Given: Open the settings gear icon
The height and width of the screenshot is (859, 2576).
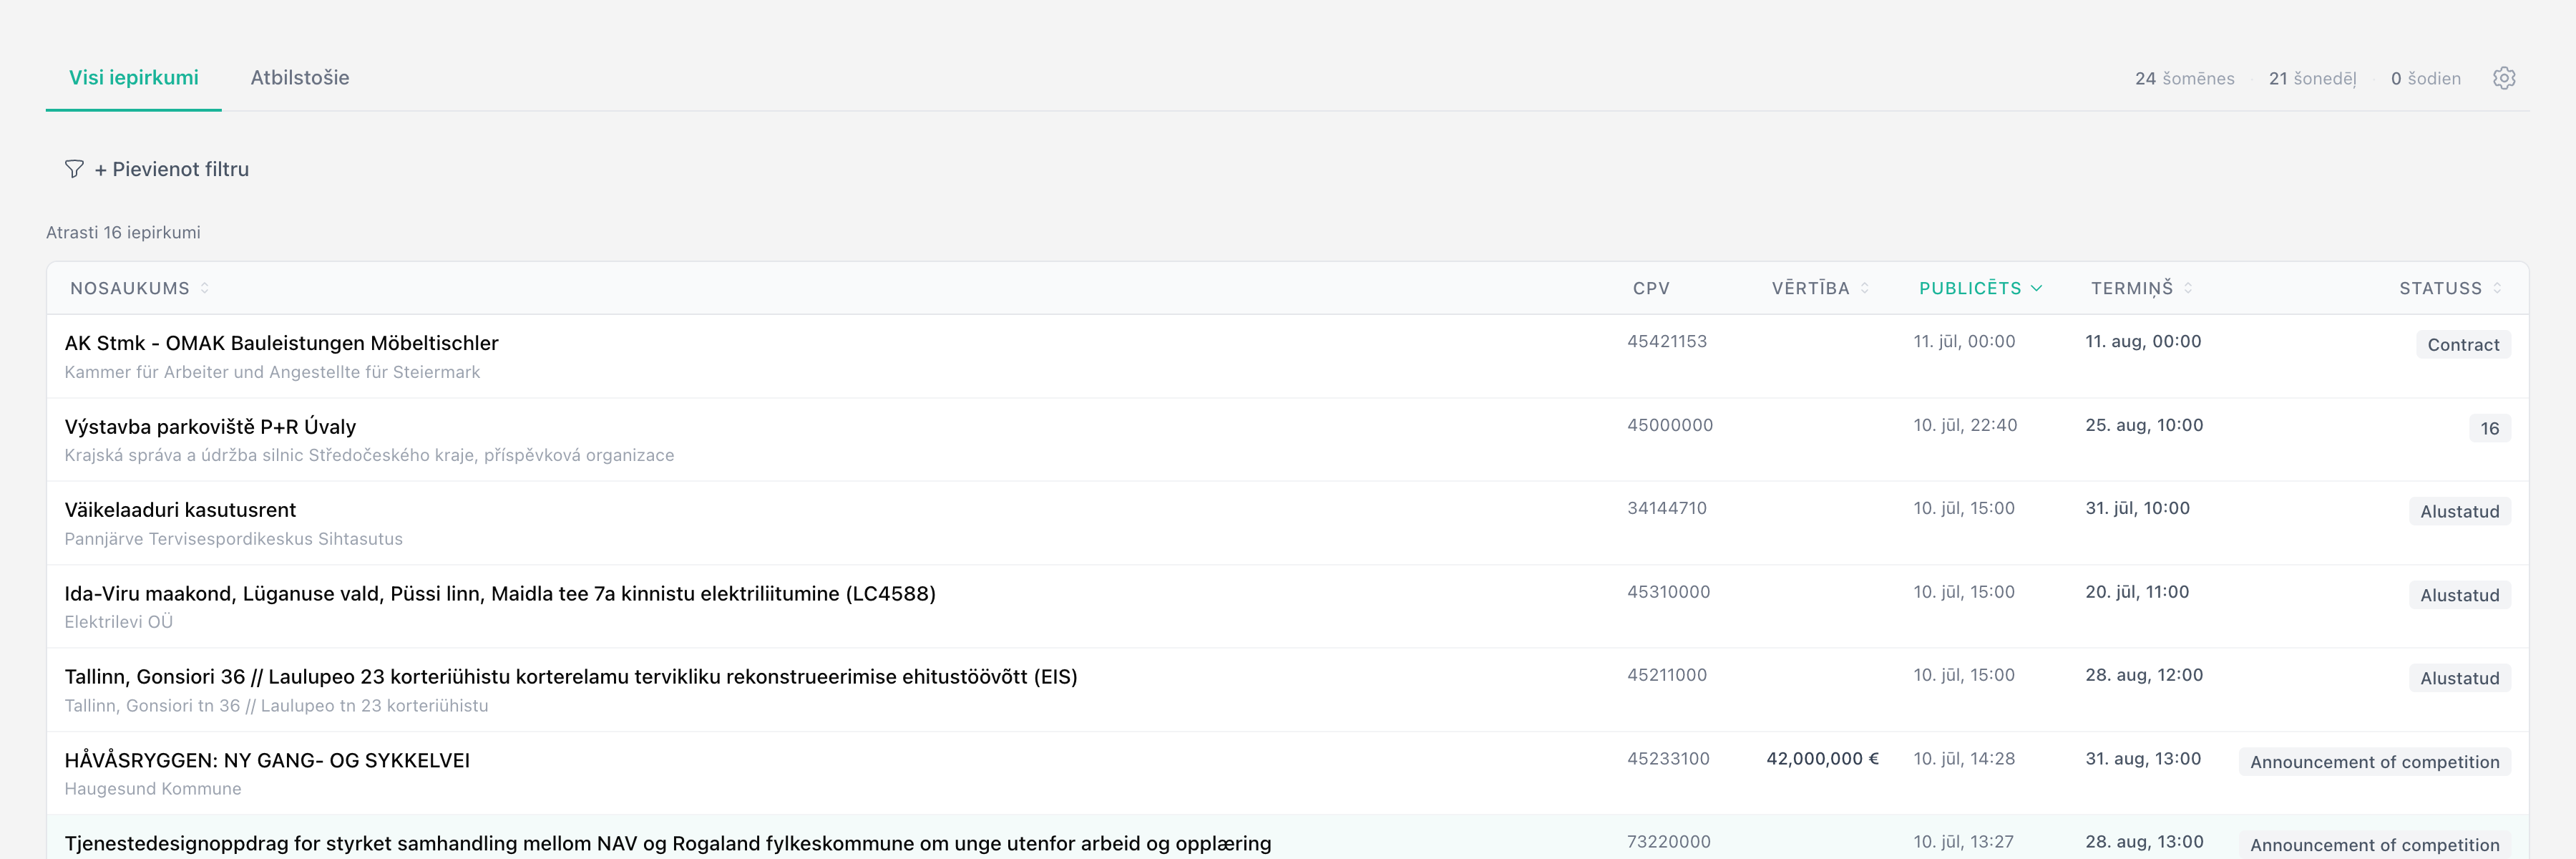Looking at the screenshot, I should (x=2503, y=78).
